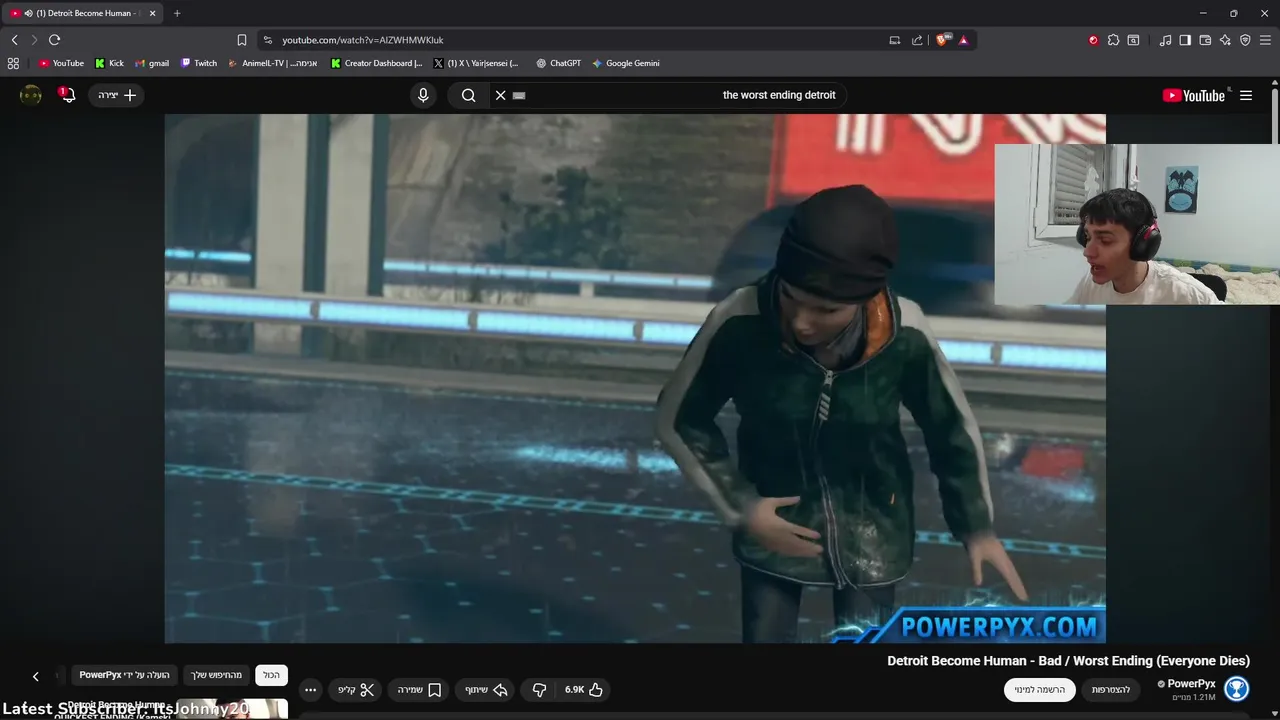
Task: Open the YouTube bookmark
Action: pyautogui.click(x=61, y=63)
